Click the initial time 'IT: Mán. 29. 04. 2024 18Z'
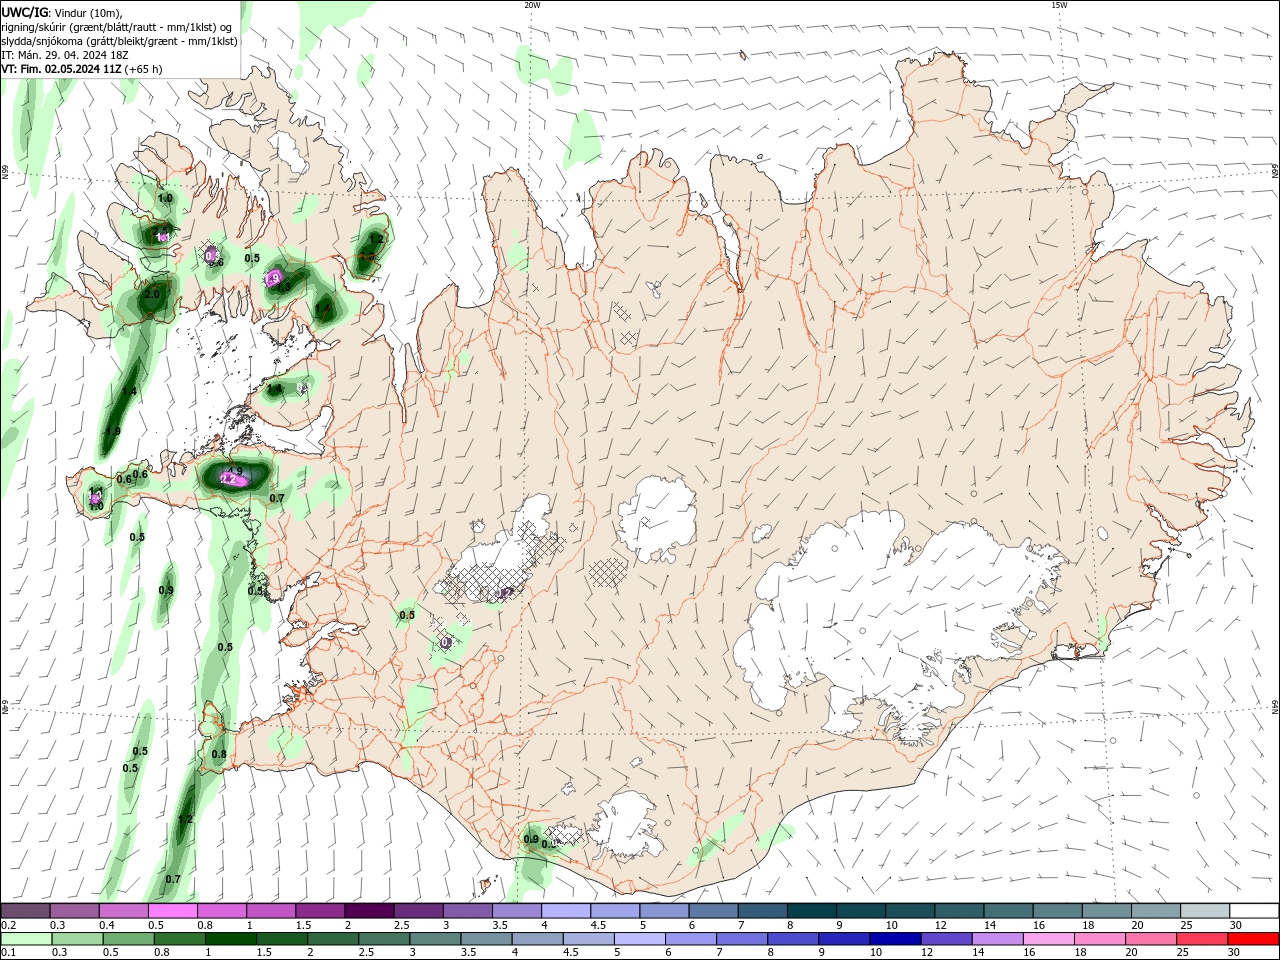 67,55
